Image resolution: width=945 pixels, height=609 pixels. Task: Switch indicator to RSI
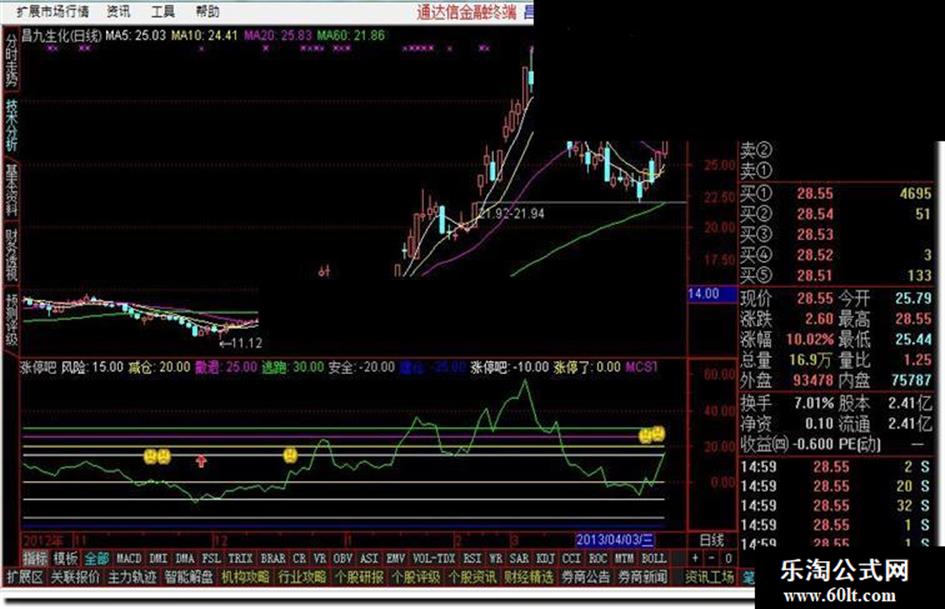[472, 558]
